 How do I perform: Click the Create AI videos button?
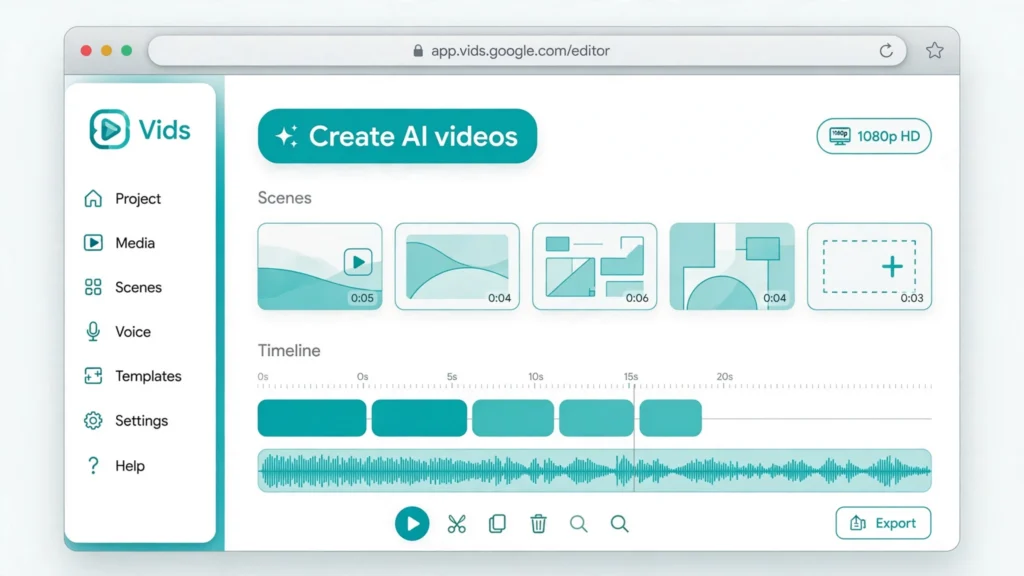(397, 136)
